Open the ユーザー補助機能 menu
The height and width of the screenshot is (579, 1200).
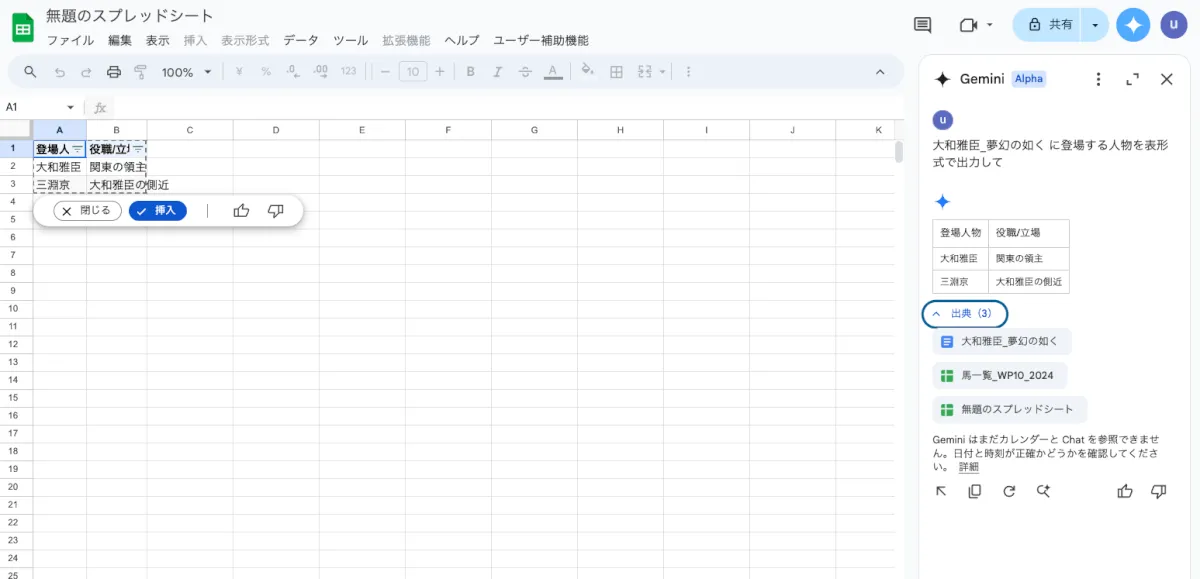pyautogui.click(x=541, y=41)
